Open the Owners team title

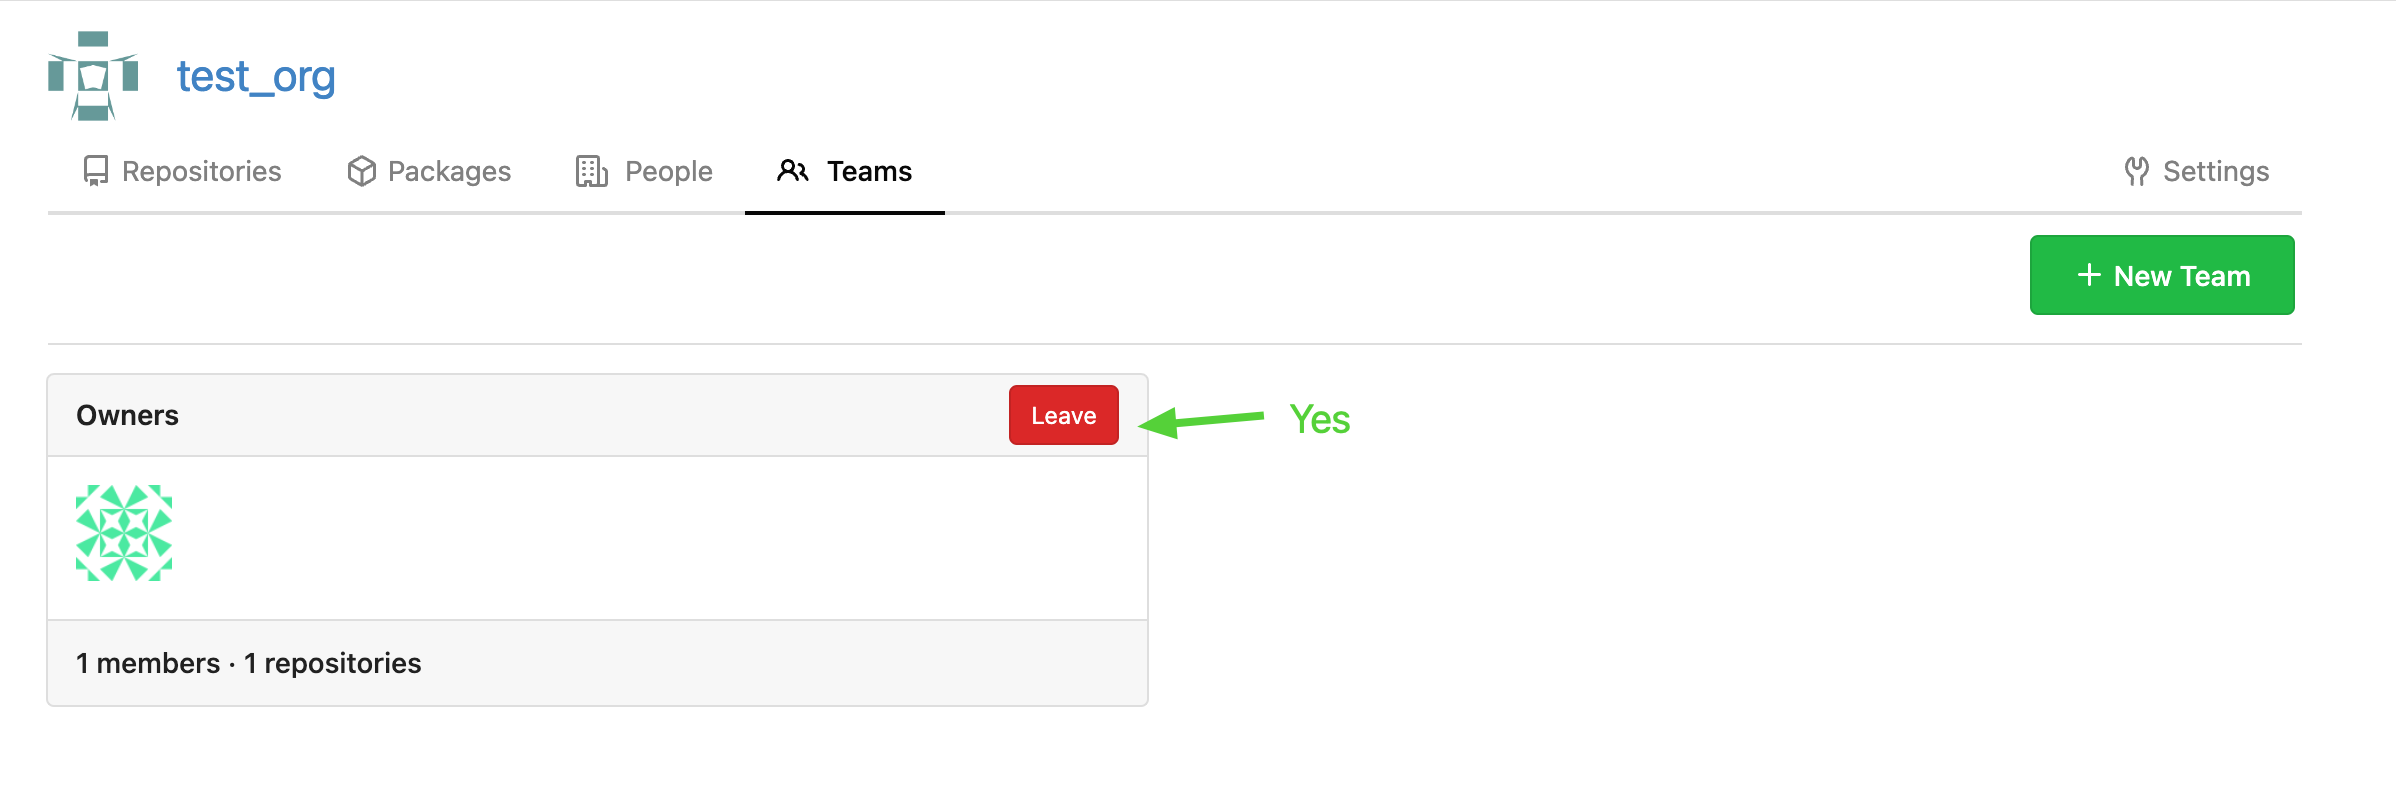[127, 415]
